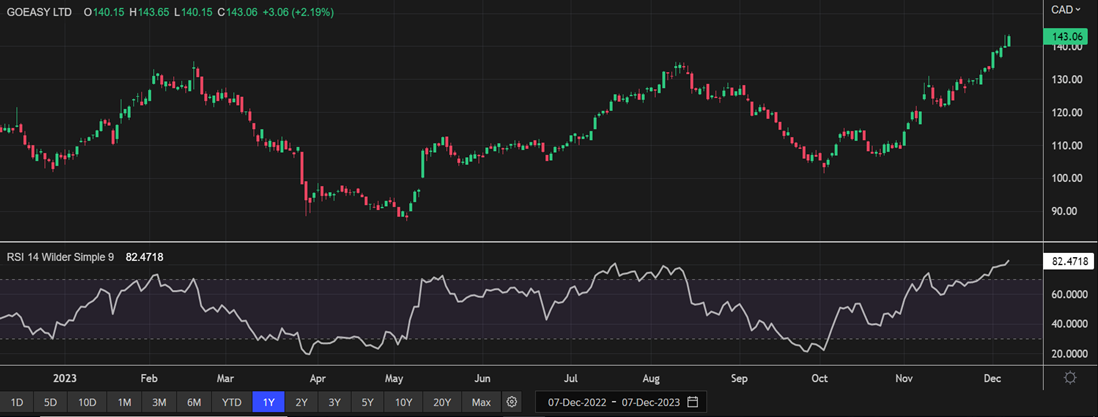This screenshot has width=1098, height=417.
Task: Switch to 10D time range
Action: click(87, 402)
